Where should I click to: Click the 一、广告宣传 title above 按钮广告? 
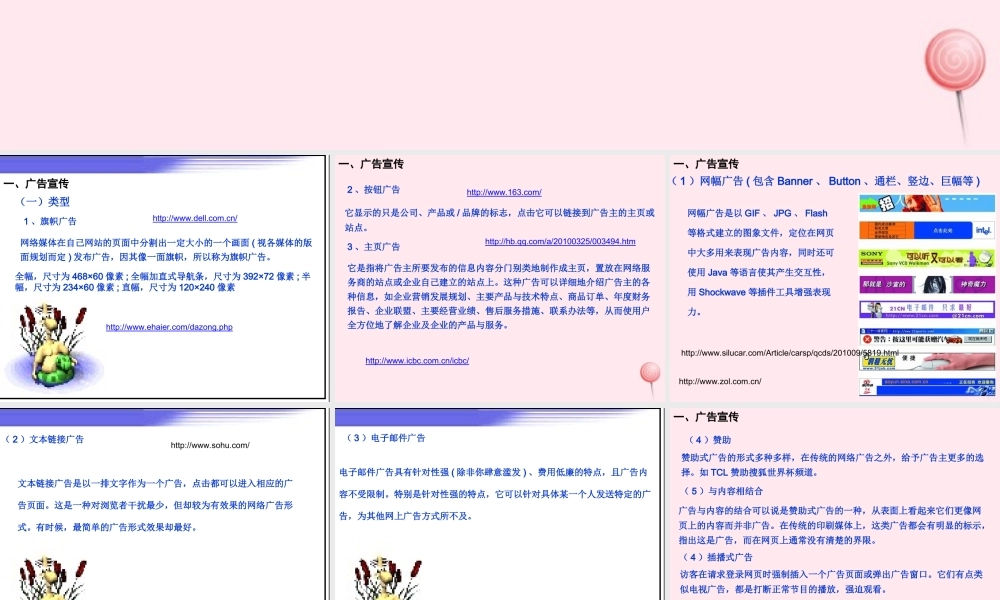(371, 164)
